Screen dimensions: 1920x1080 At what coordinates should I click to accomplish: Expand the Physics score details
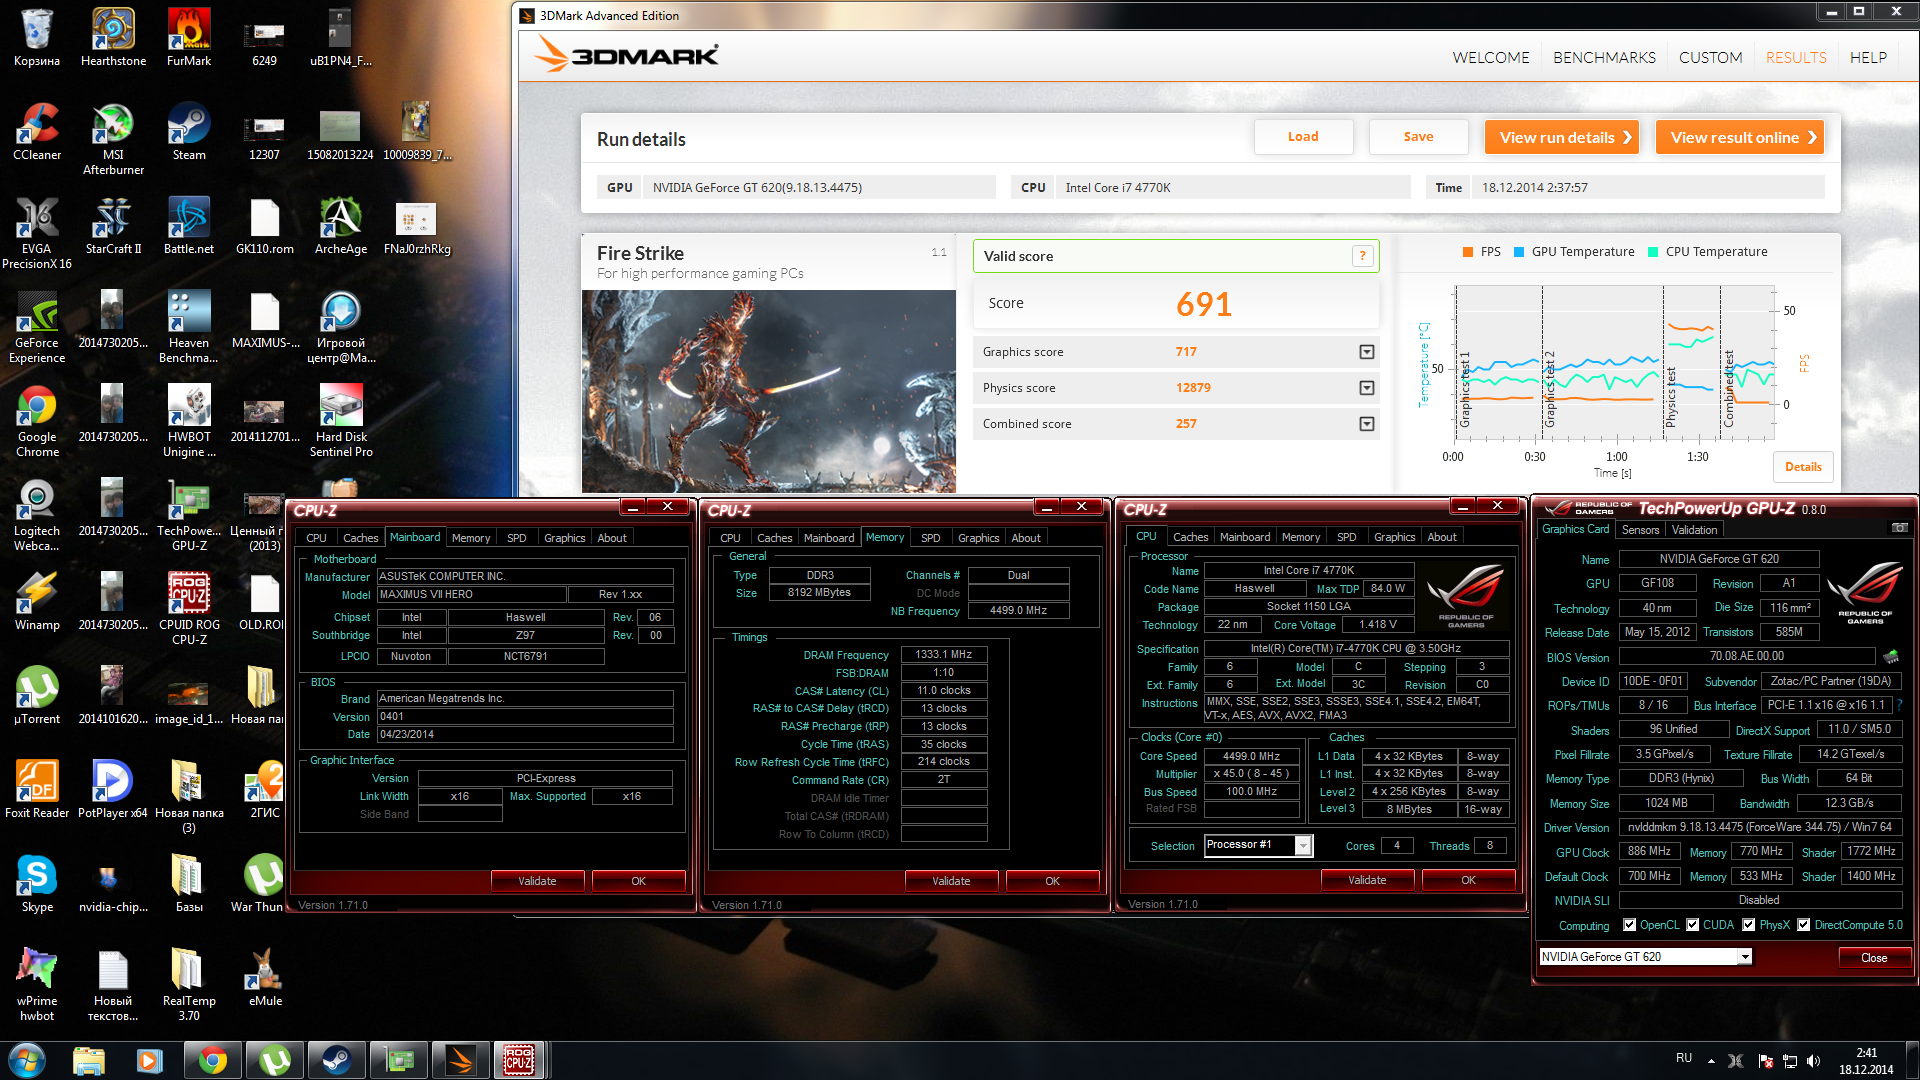1367,388
